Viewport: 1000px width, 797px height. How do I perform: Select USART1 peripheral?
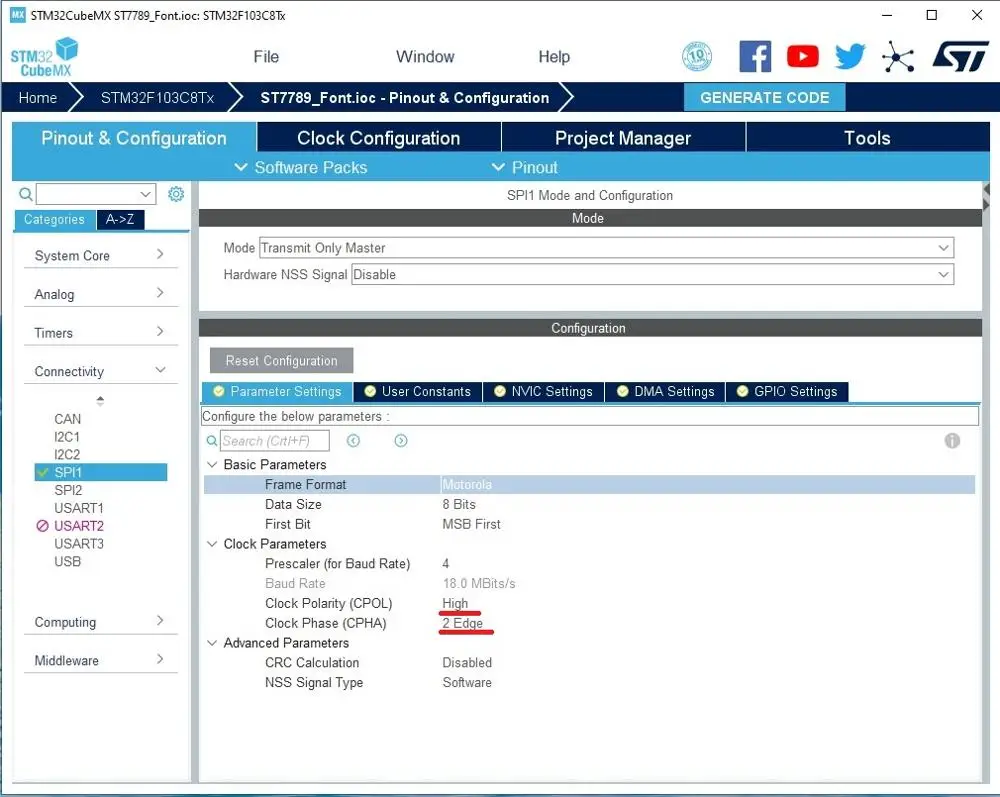point(78,508)
